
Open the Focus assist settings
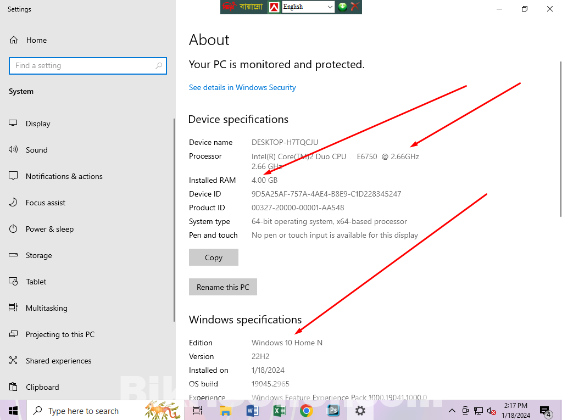tap(37, 202)
